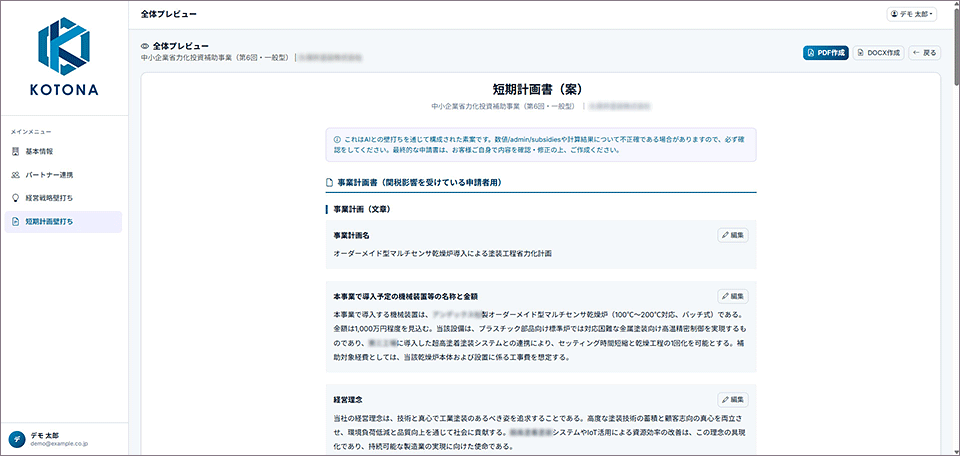Viewport: 960px width, 456px height.
Task: Click the eye icon beside 全体プレビュー
Action: coord(145,46)
